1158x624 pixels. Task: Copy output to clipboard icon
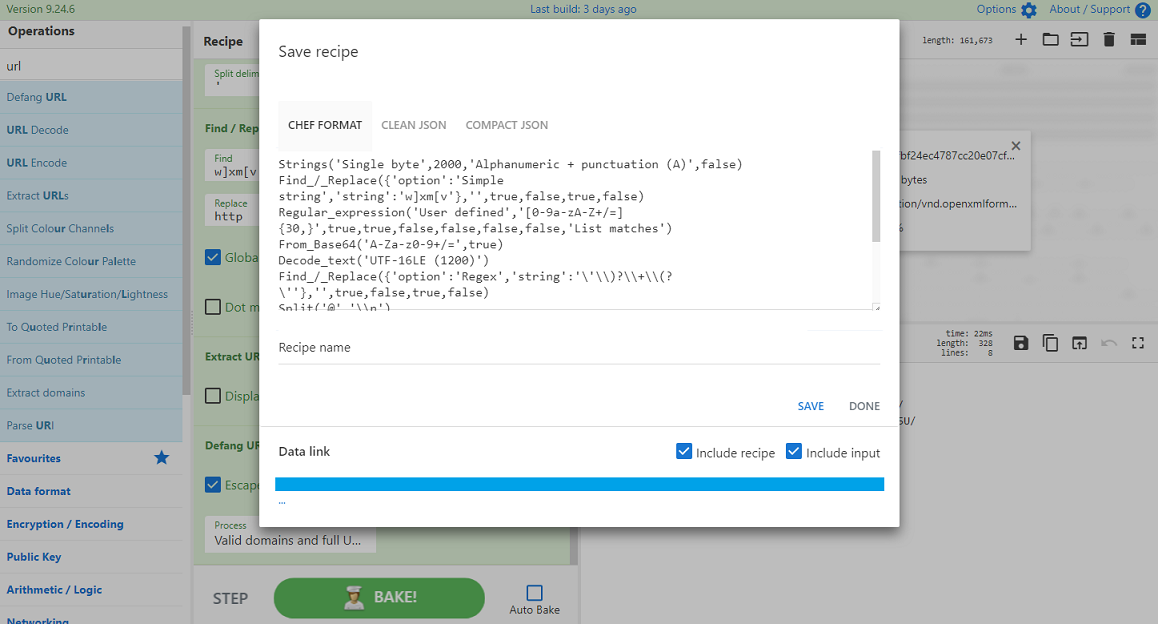[1050, 343]
